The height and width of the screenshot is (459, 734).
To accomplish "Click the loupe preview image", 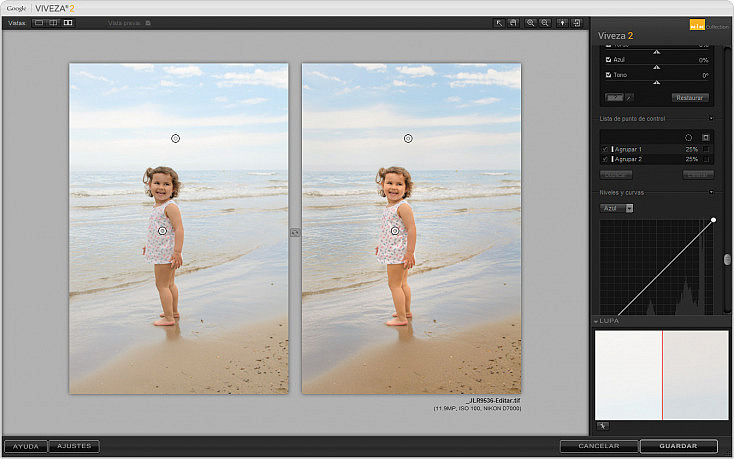I will [x=661, y=375].
